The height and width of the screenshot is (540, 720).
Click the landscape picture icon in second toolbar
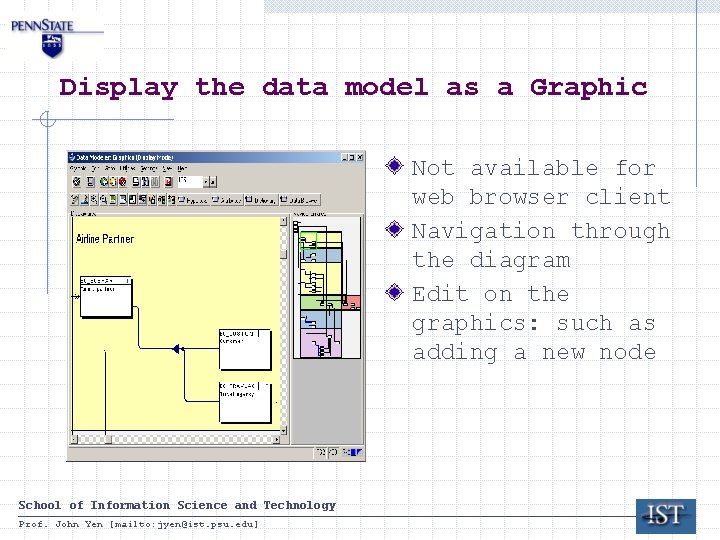[x=84, y=199]
